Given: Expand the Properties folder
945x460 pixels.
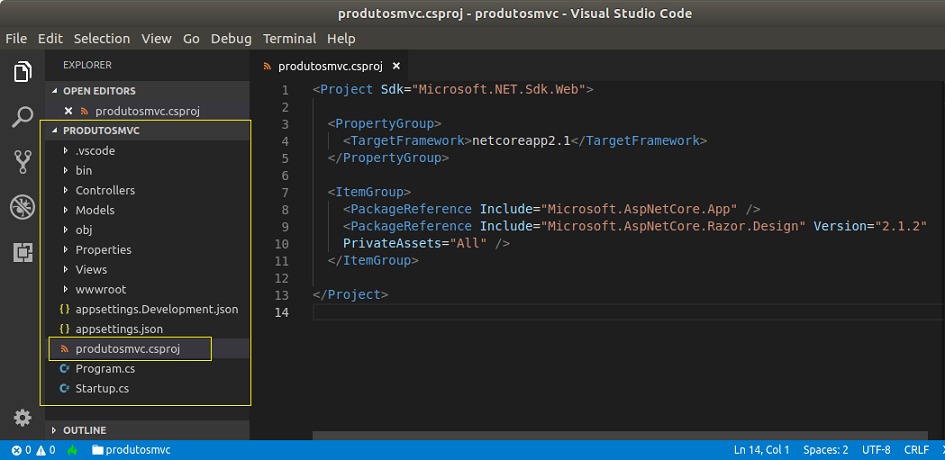Looking at the screenshot, I should click(x=66, y=250).
